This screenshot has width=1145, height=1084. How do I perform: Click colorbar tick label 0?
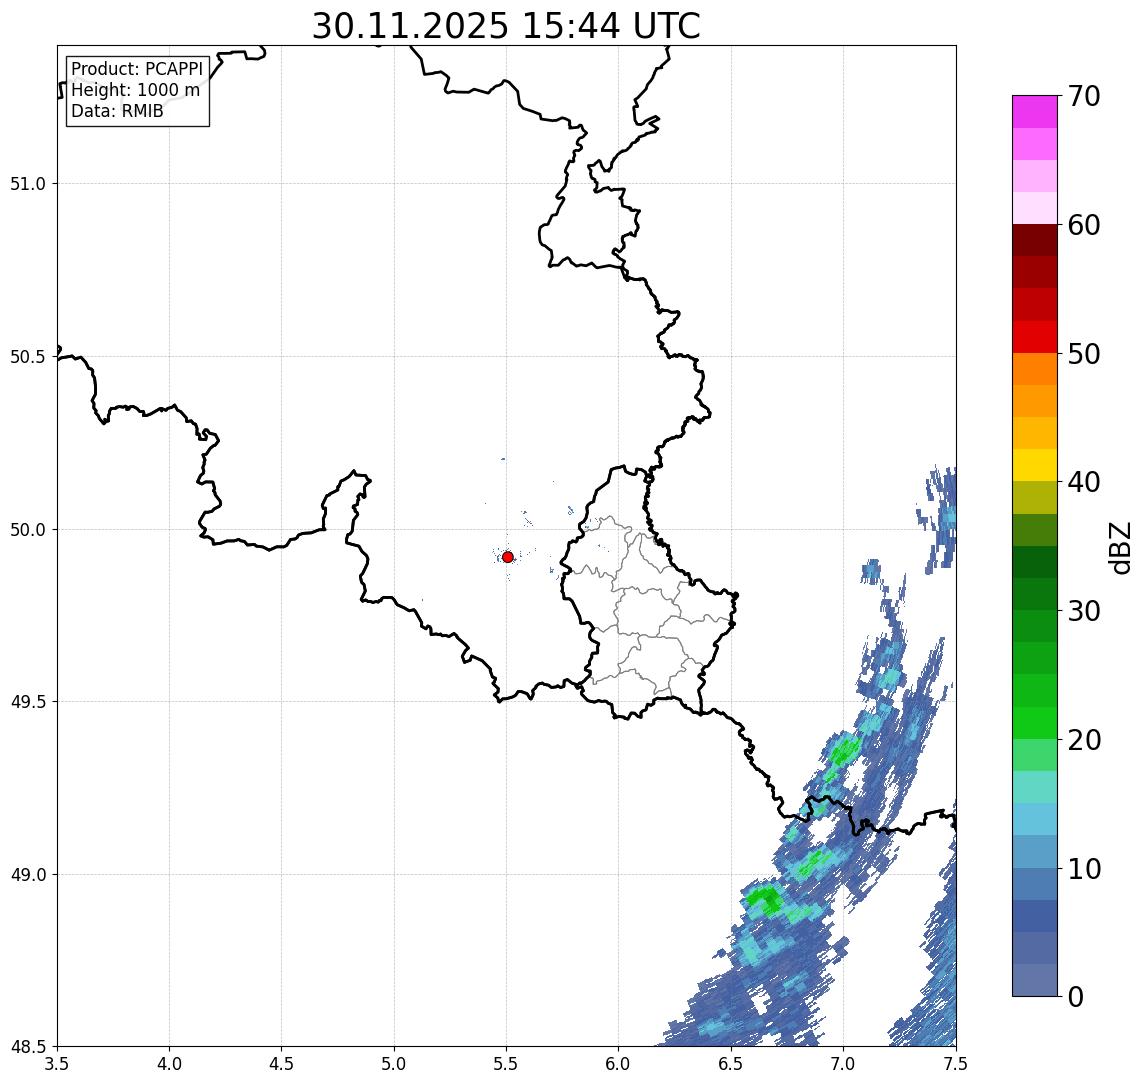click(1076, 996)
